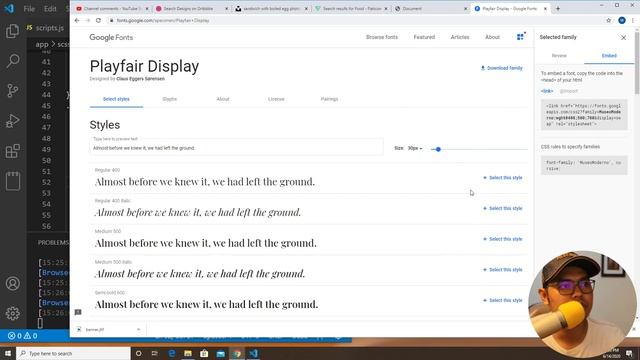Open the About nav link
This screenshot has height=360, width=640.
point(492,37)
